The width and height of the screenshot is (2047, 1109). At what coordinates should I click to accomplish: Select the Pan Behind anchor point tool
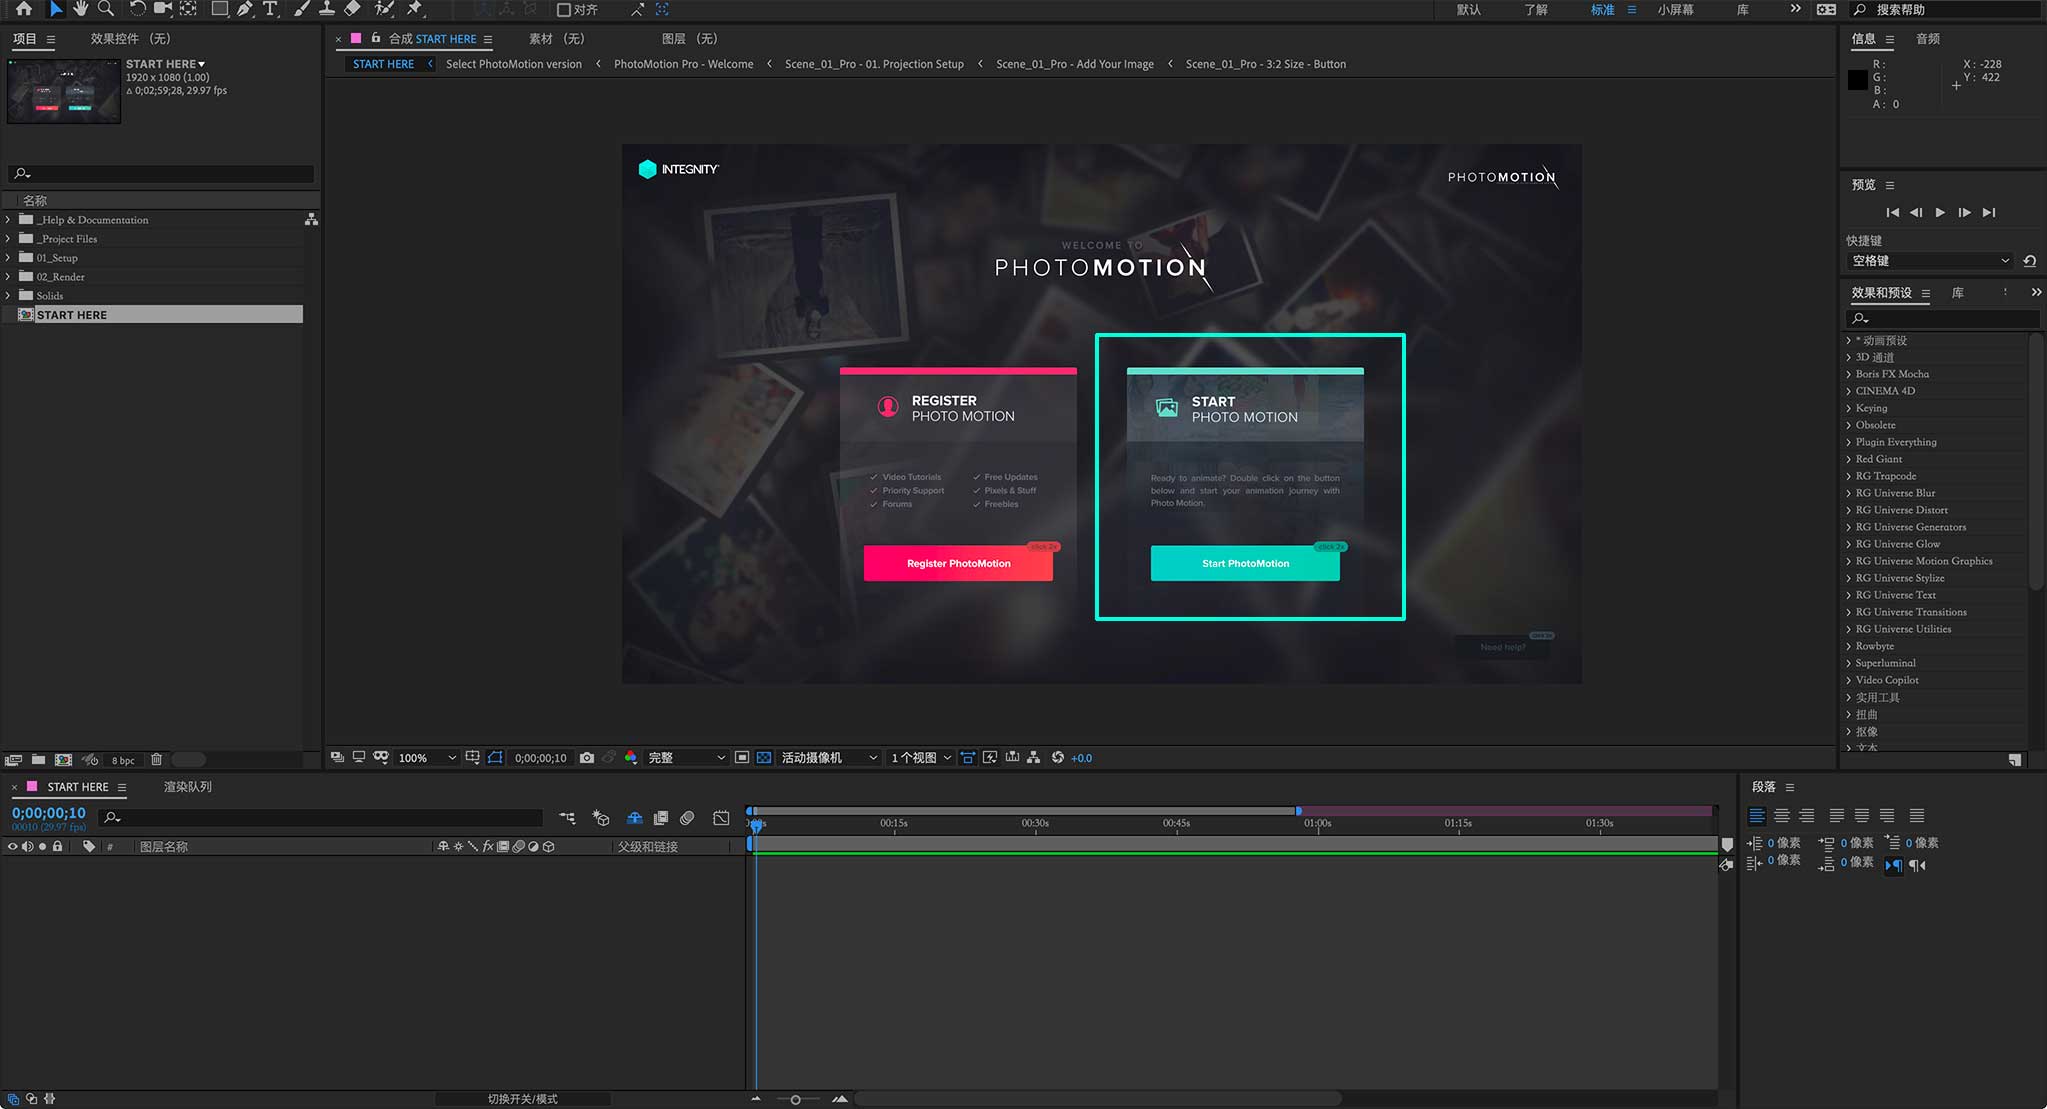click(x=187, y=9)
